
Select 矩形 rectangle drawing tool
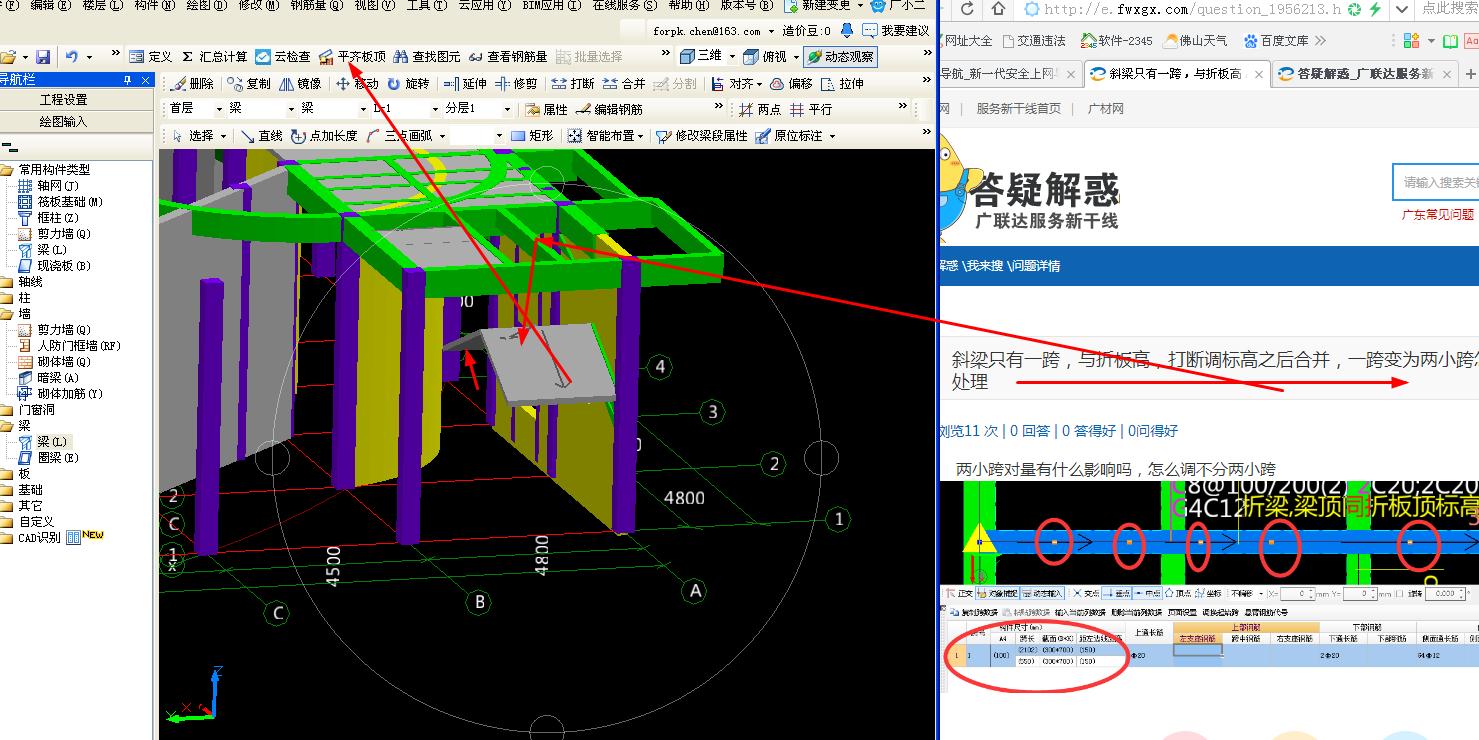(x=531, y=135)
